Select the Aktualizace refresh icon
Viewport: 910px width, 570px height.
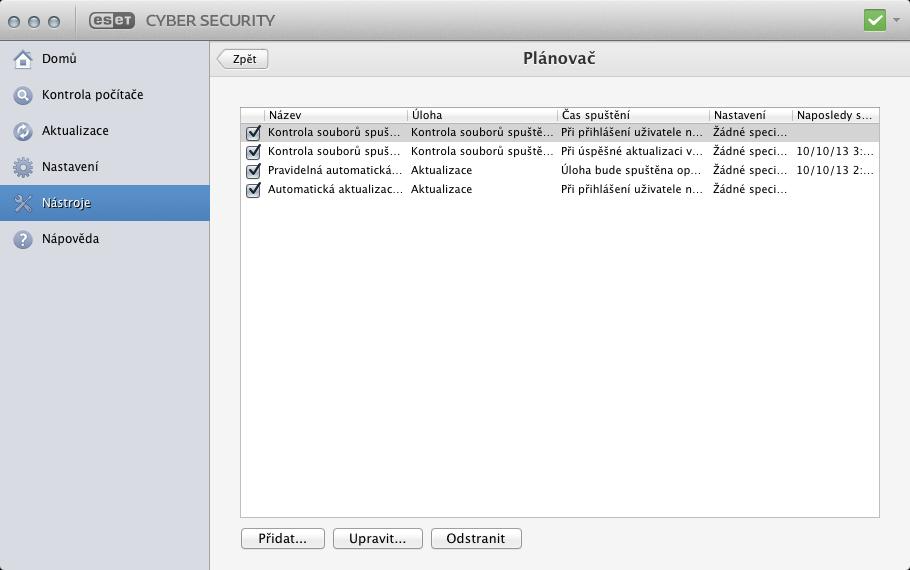click(x=23, y=131)
